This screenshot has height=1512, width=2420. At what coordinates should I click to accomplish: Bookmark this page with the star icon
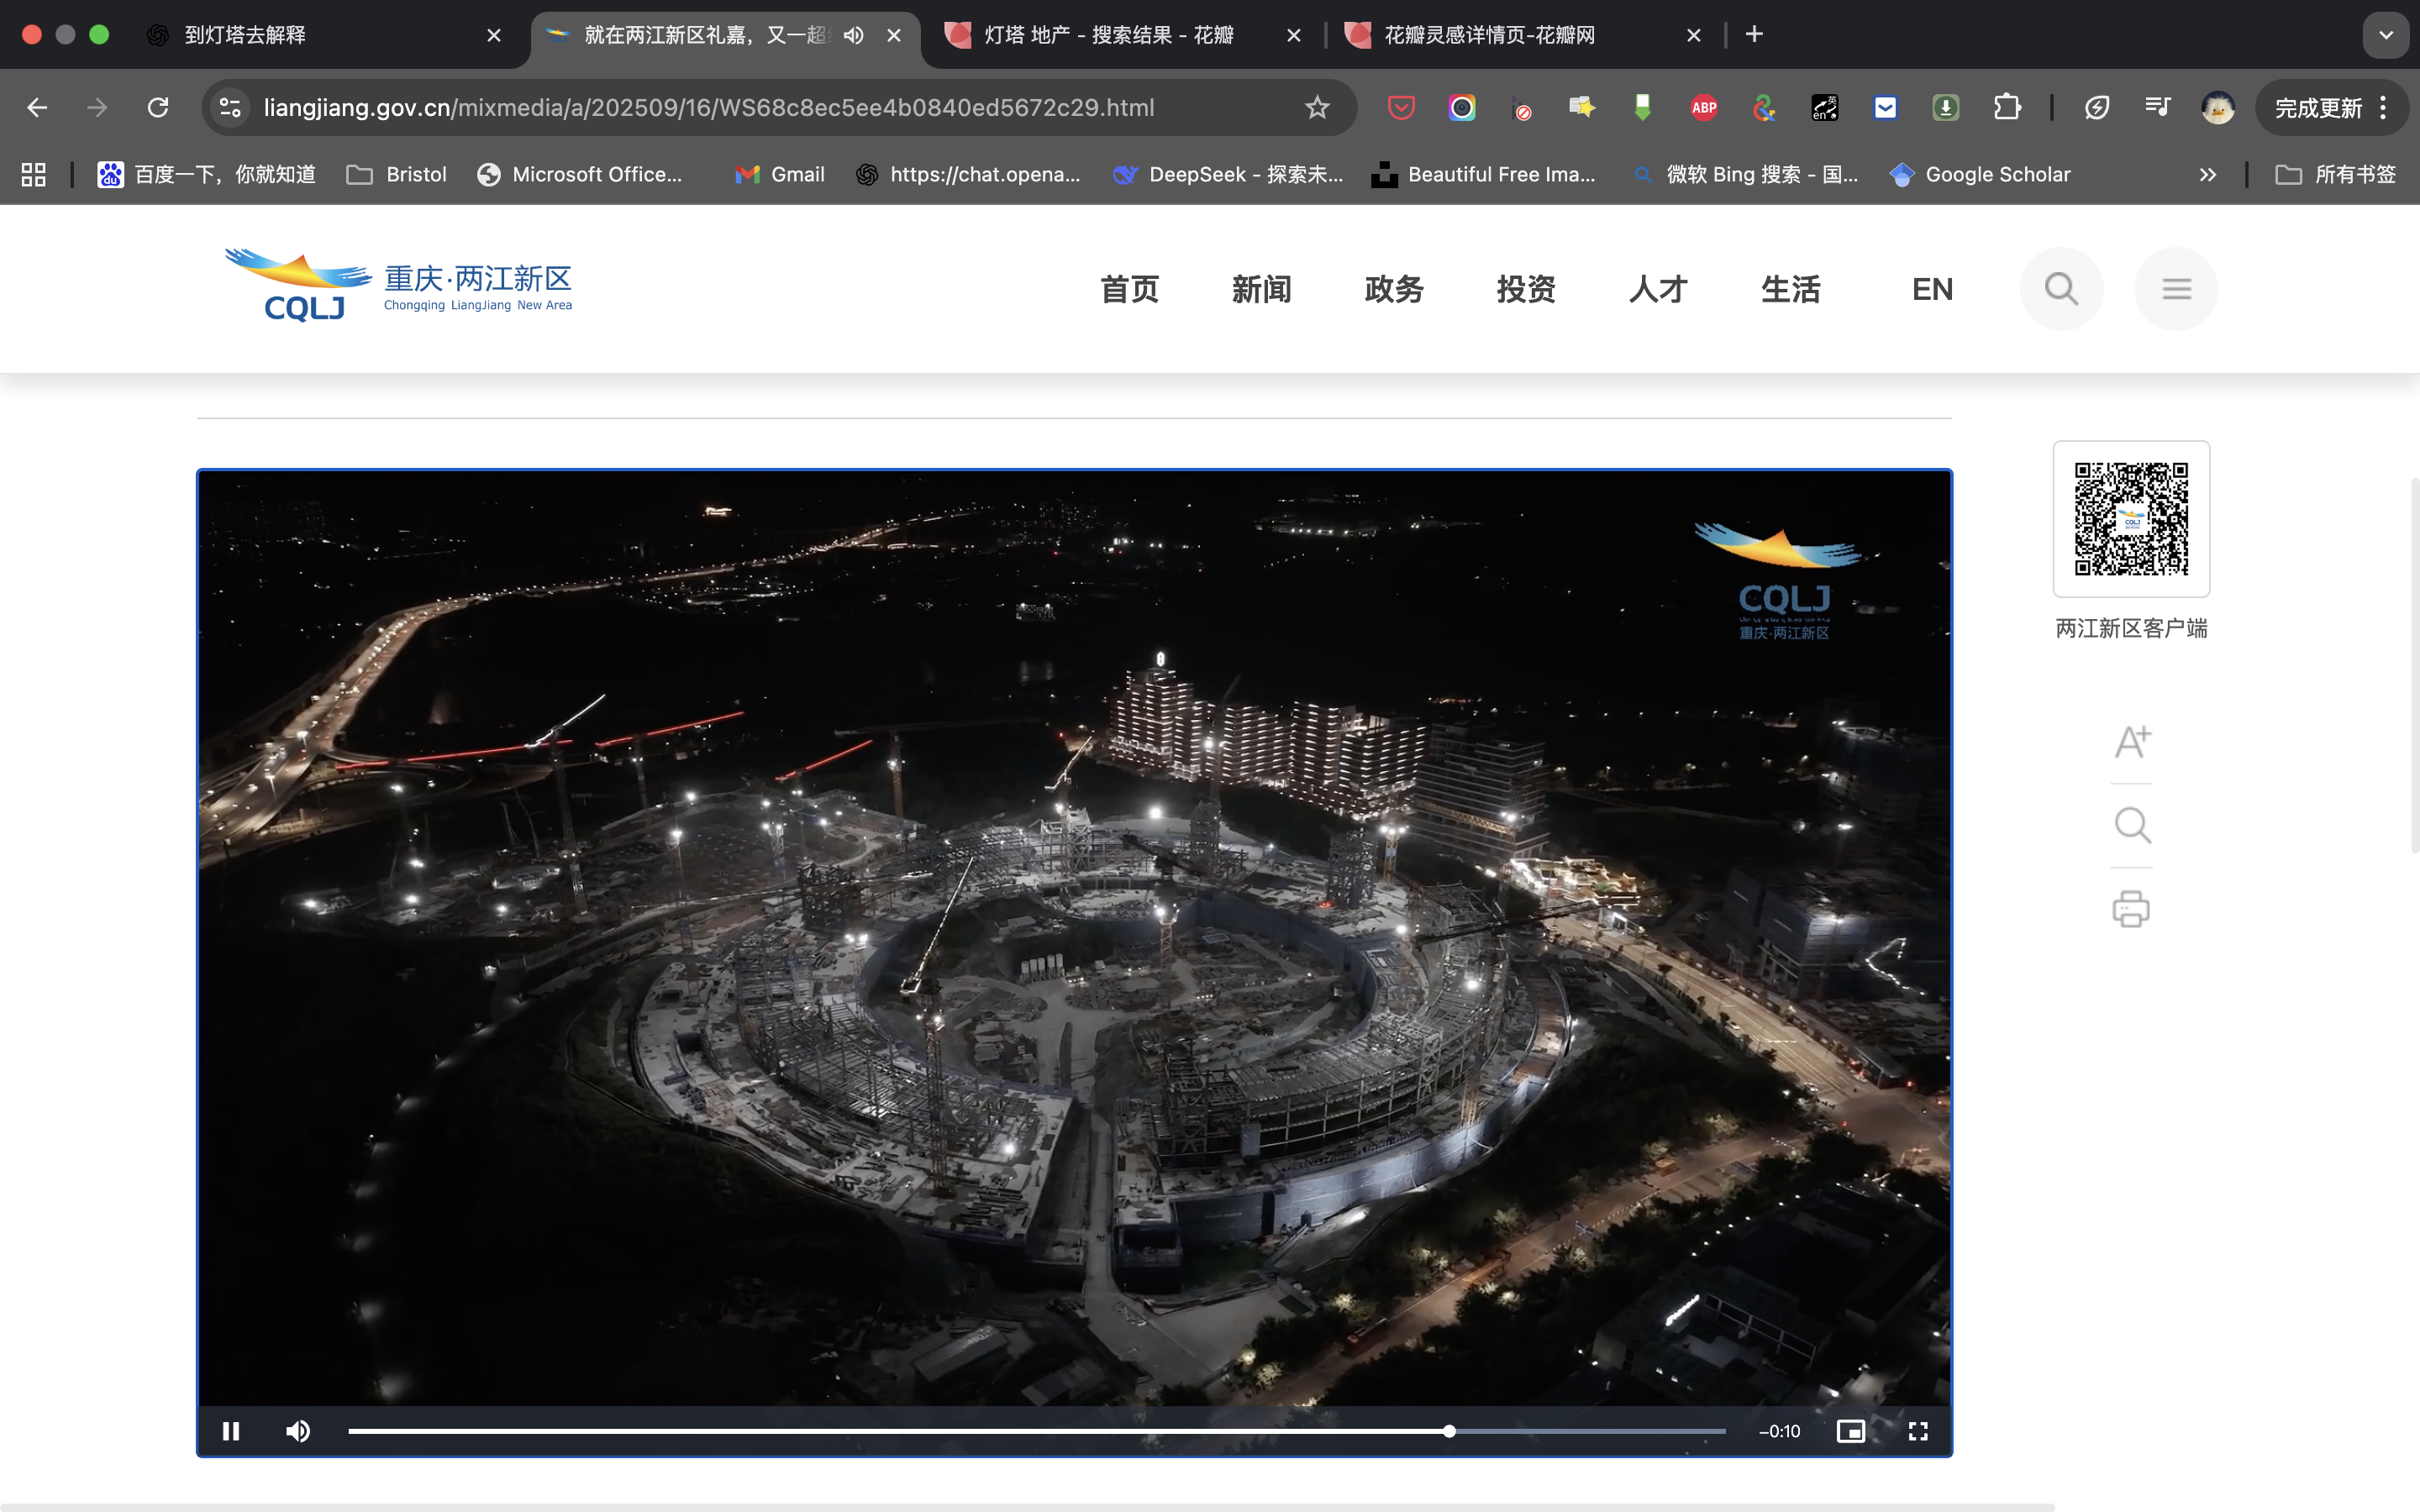coord(1317,107)
